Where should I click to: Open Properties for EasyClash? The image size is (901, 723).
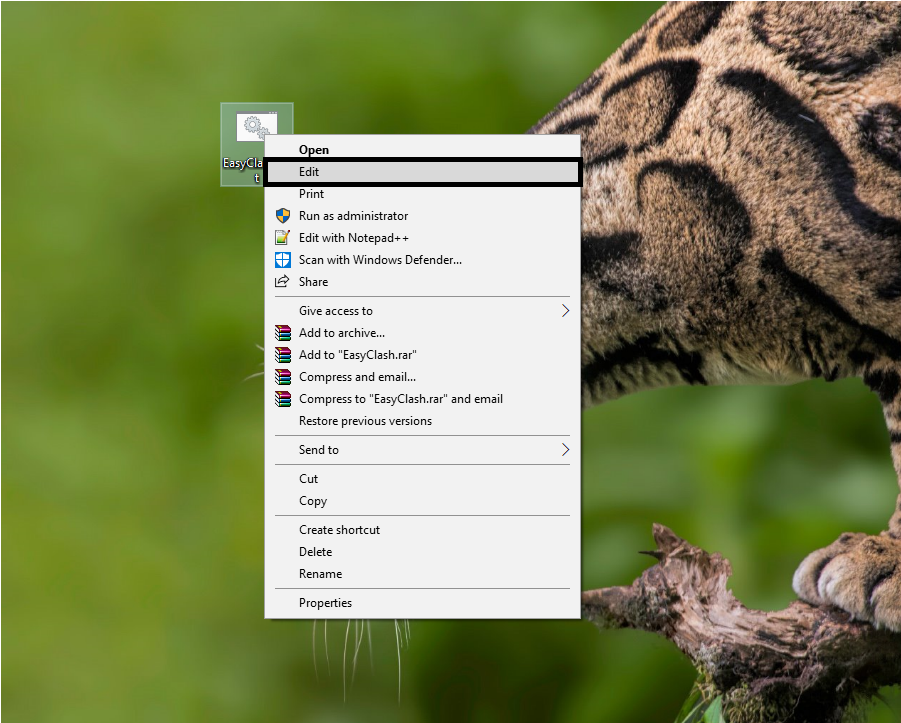tap(325, 602)
